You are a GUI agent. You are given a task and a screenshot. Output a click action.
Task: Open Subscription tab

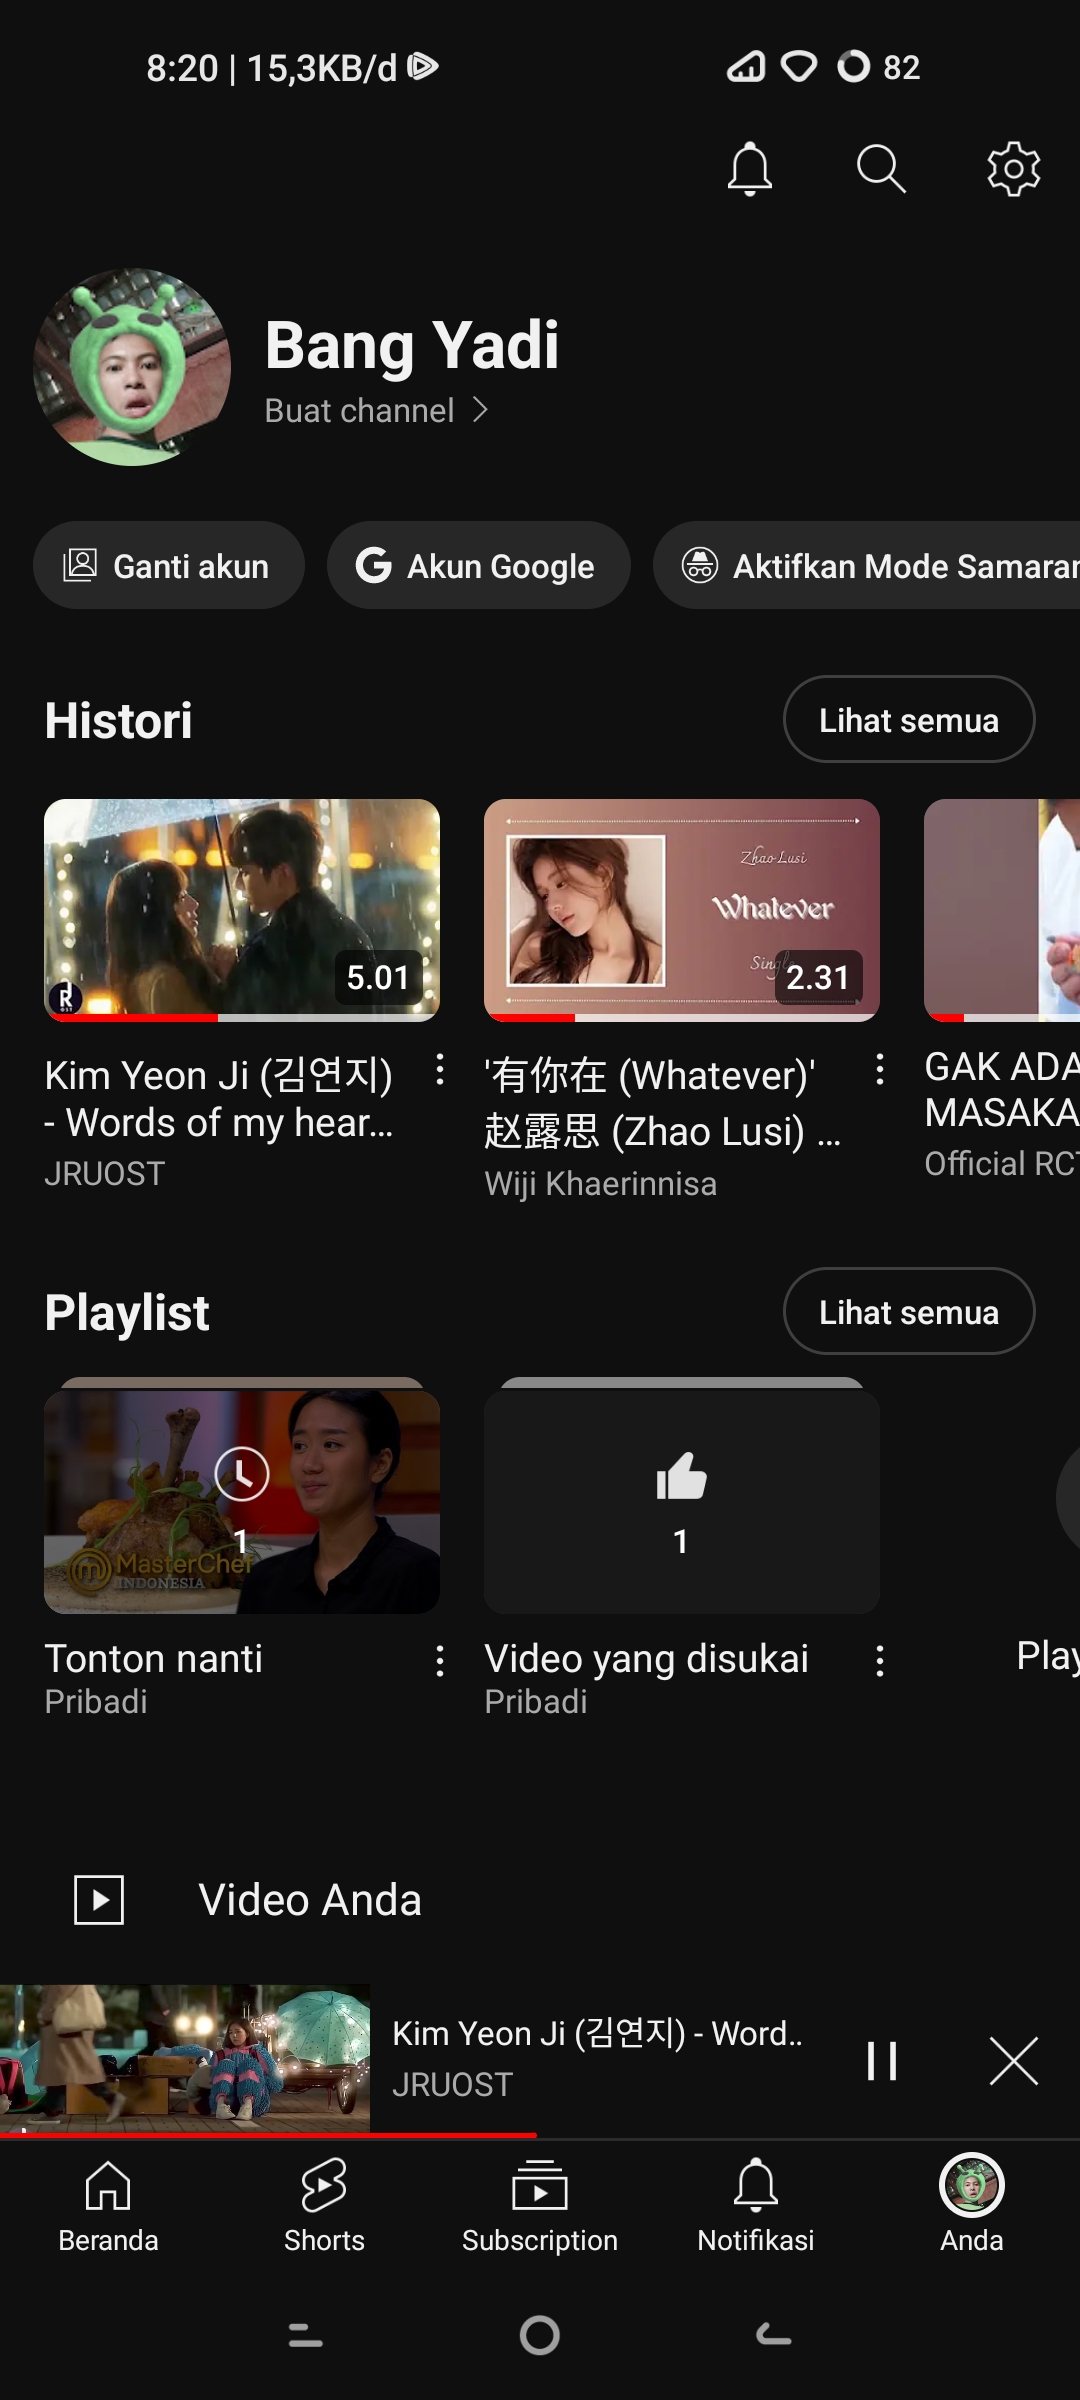click(540, 2205)
